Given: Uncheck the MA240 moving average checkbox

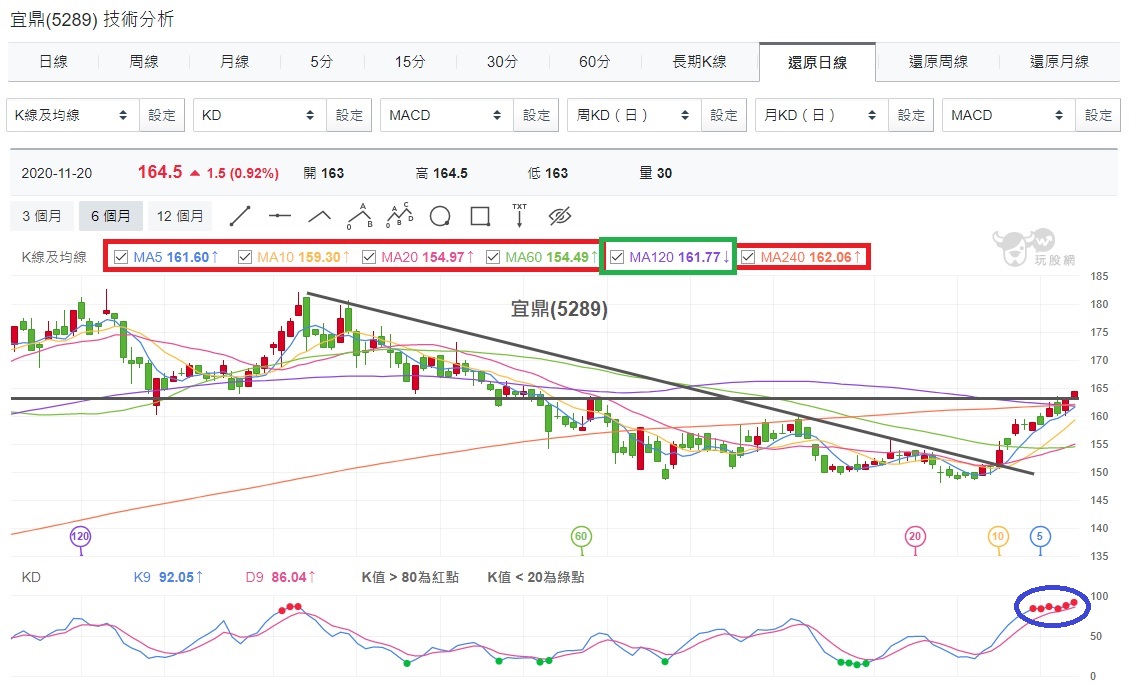Looking at the screenshot, I should point(748,257).
